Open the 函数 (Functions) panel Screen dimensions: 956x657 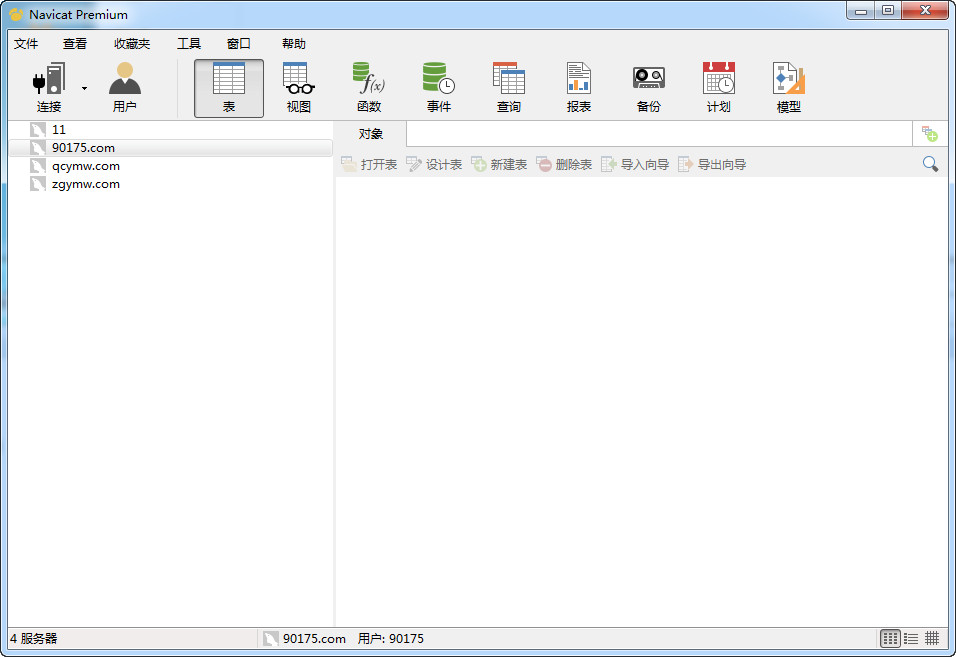[368, 85]
